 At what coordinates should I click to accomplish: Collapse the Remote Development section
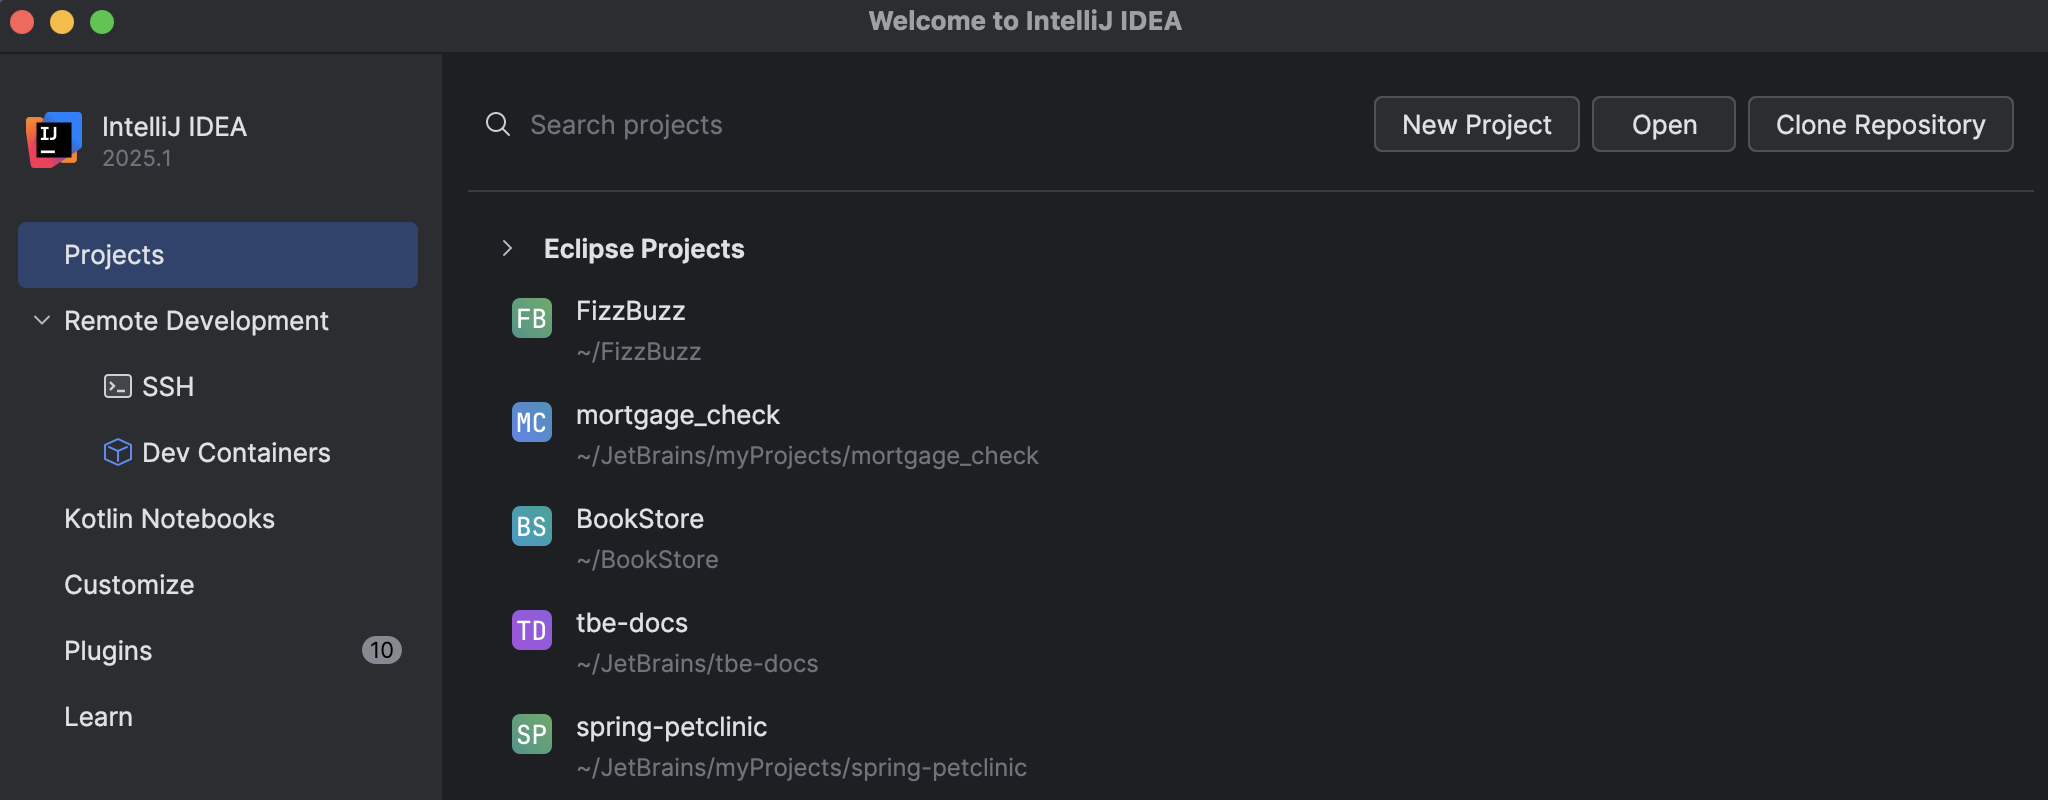pyautogui.click(x=42, y=320)
